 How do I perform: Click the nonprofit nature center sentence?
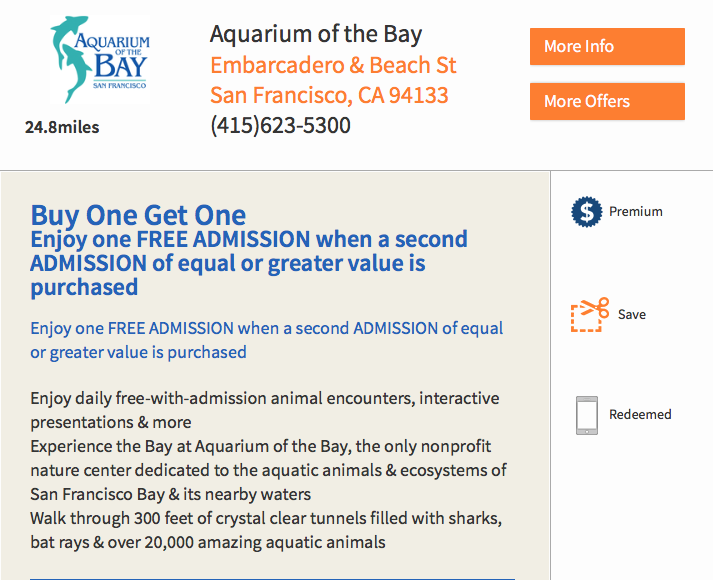(268, 470)
